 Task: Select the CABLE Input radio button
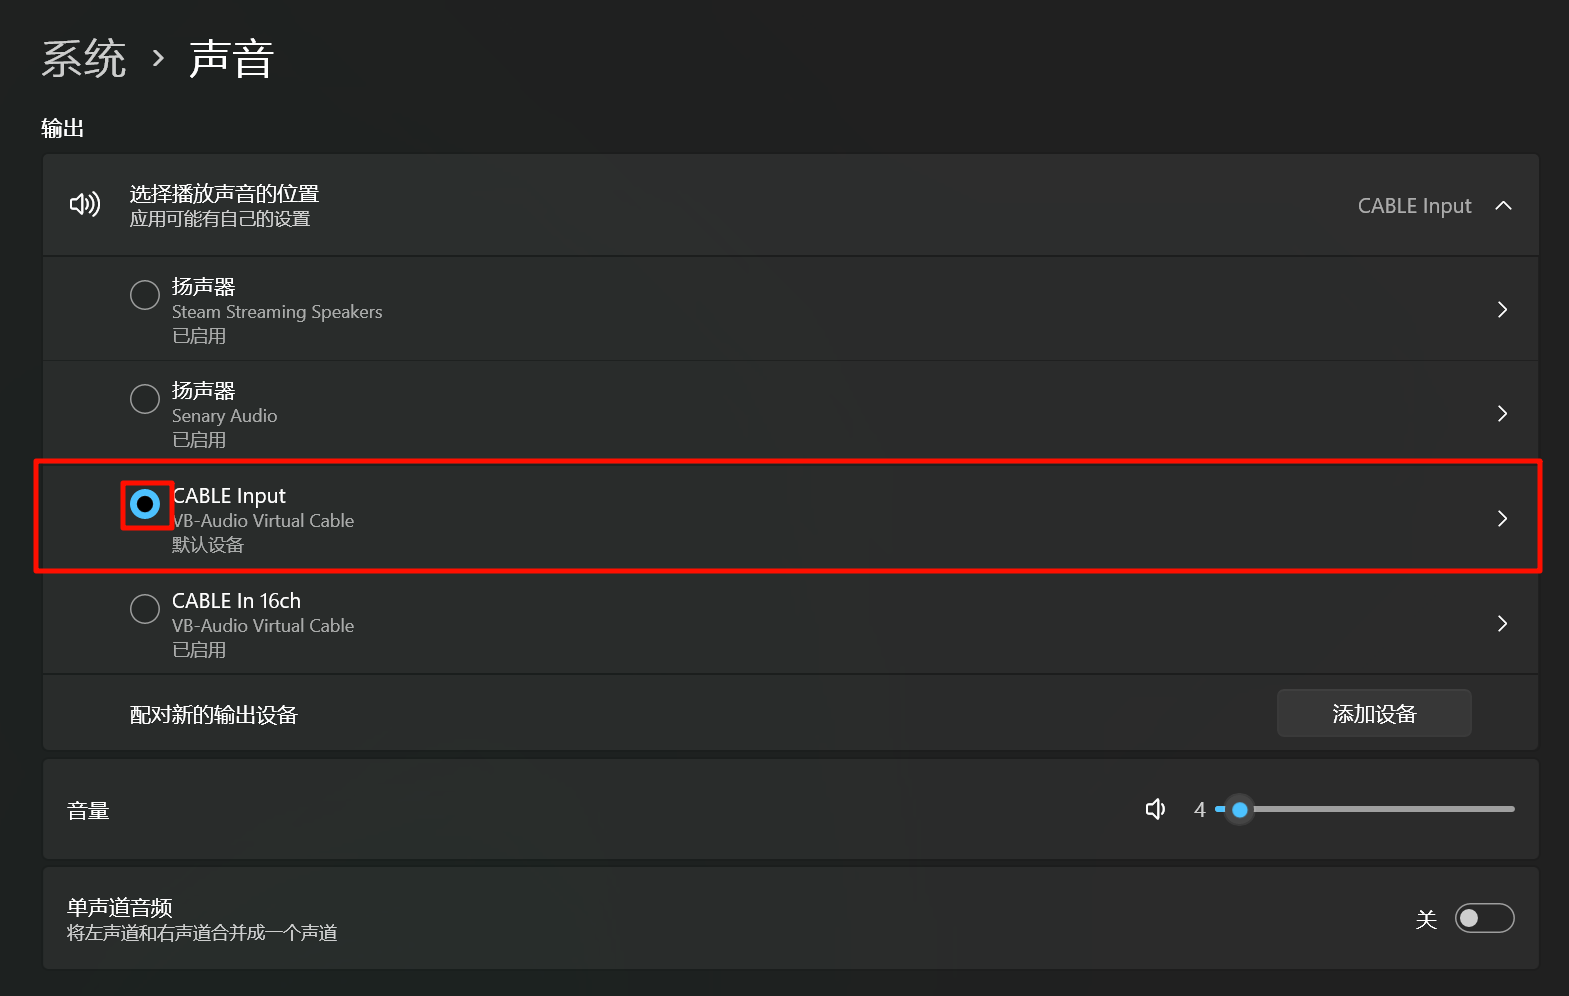(x=145, y=504)
